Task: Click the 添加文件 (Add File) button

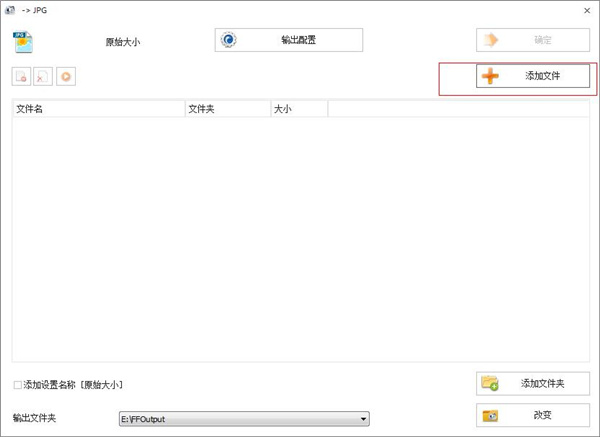Action: tap(533, 76)
